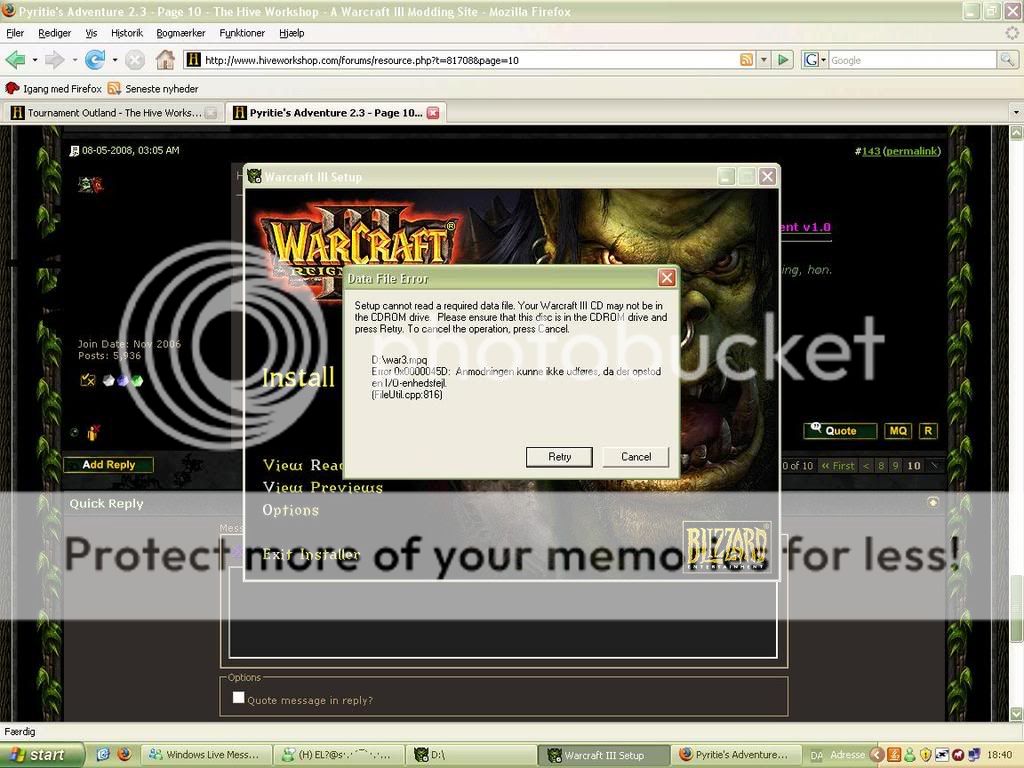Go back with the green Back arrow
1024x768 pixels.
pyautogui.click(x=14, y=60)
